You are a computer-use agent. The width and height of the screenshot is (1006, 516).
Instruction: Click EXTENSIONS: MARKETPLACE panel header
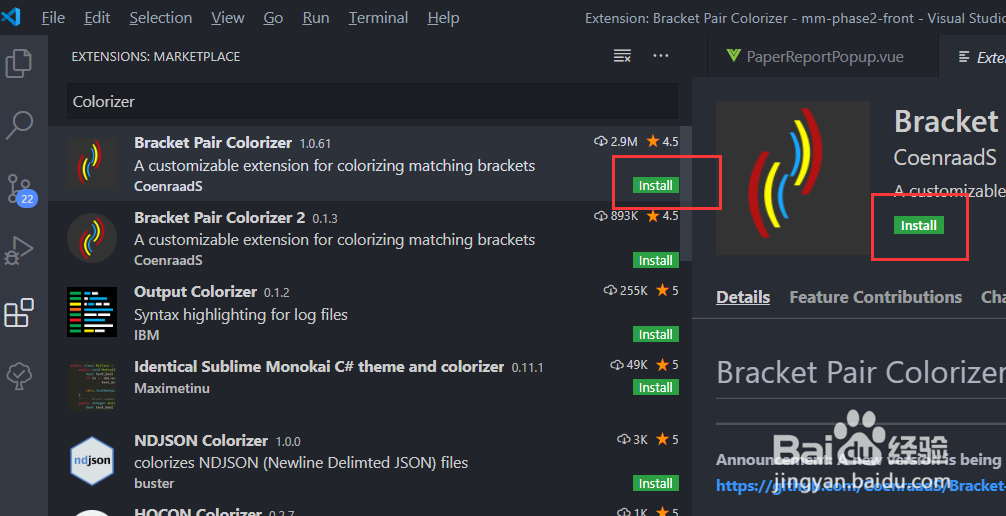pos(156,56)
